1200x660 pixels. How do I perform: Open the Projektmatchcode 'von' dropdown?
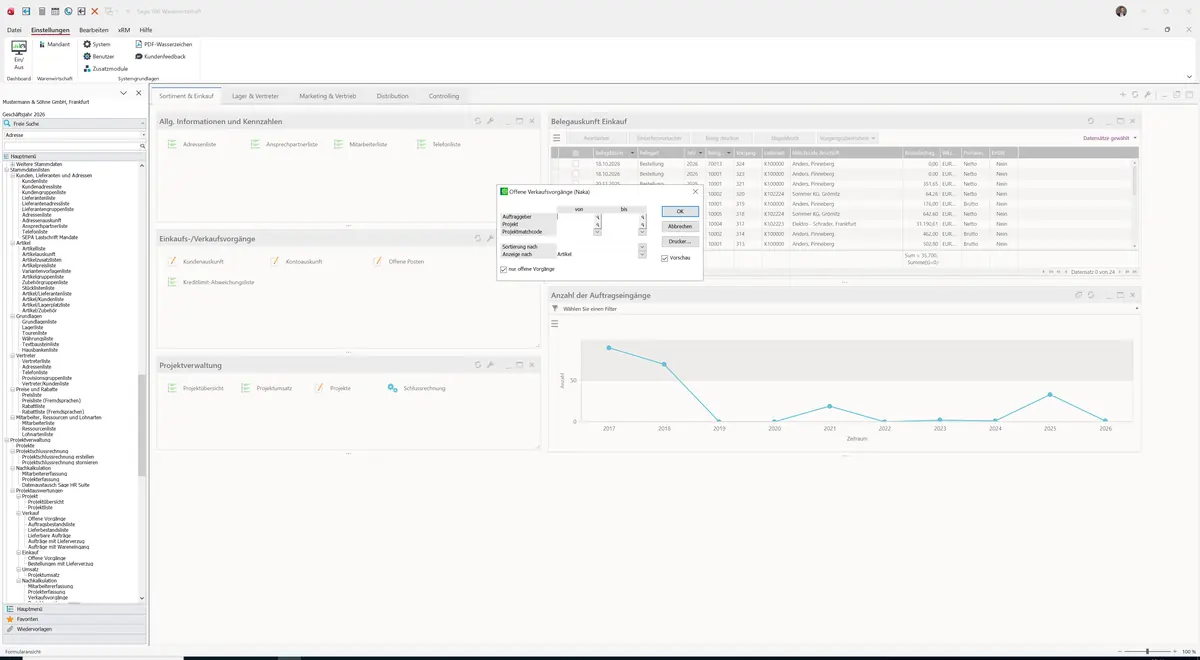[x=598, y=232]
